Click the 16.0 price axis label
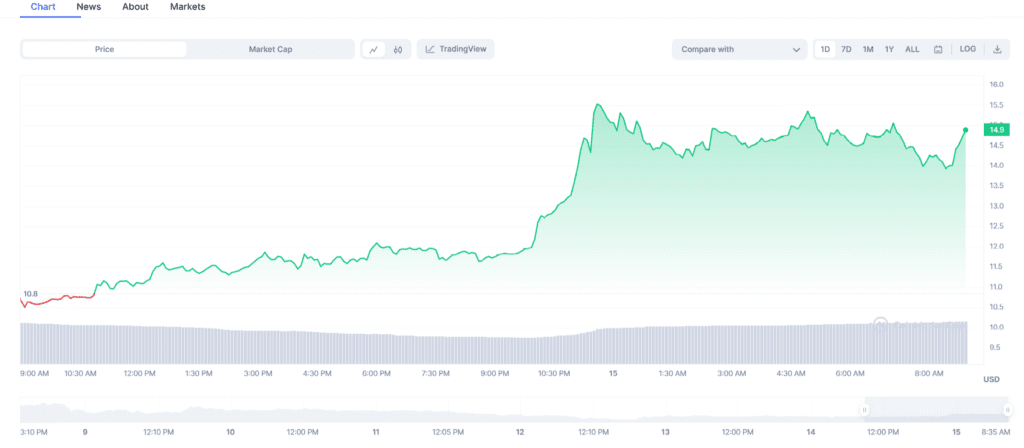The width and height of the screenshot is (1024, 448). click(x=996, y=84)
